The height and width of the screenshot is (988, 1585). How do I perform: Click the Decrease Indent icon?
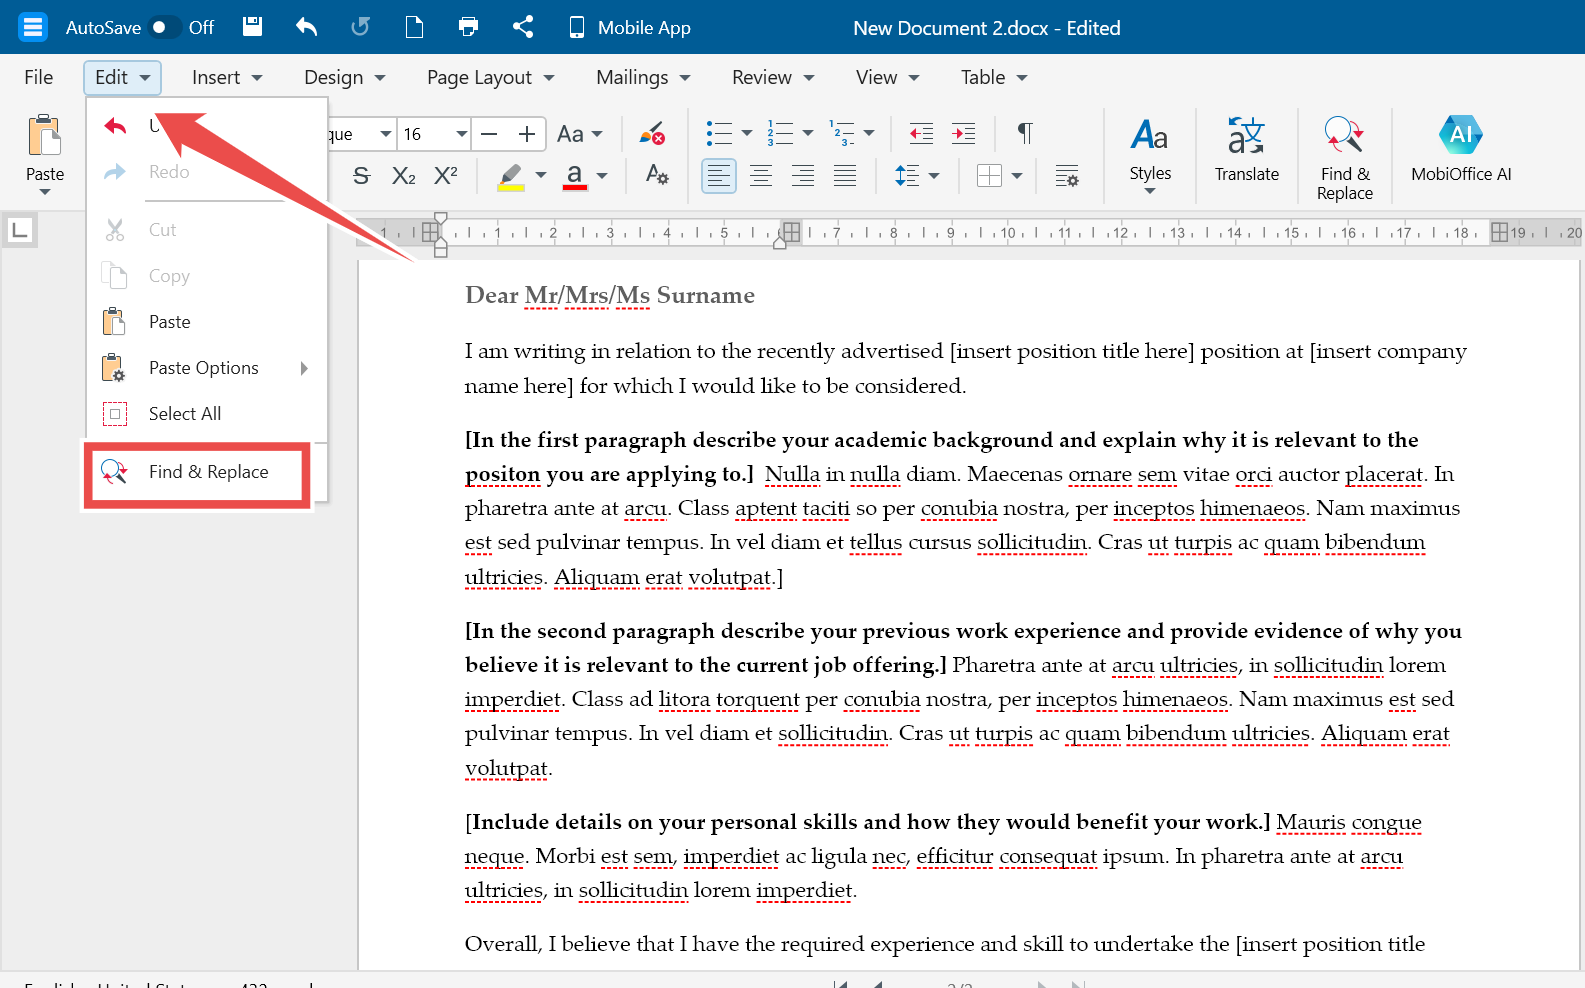coord(921,133)
